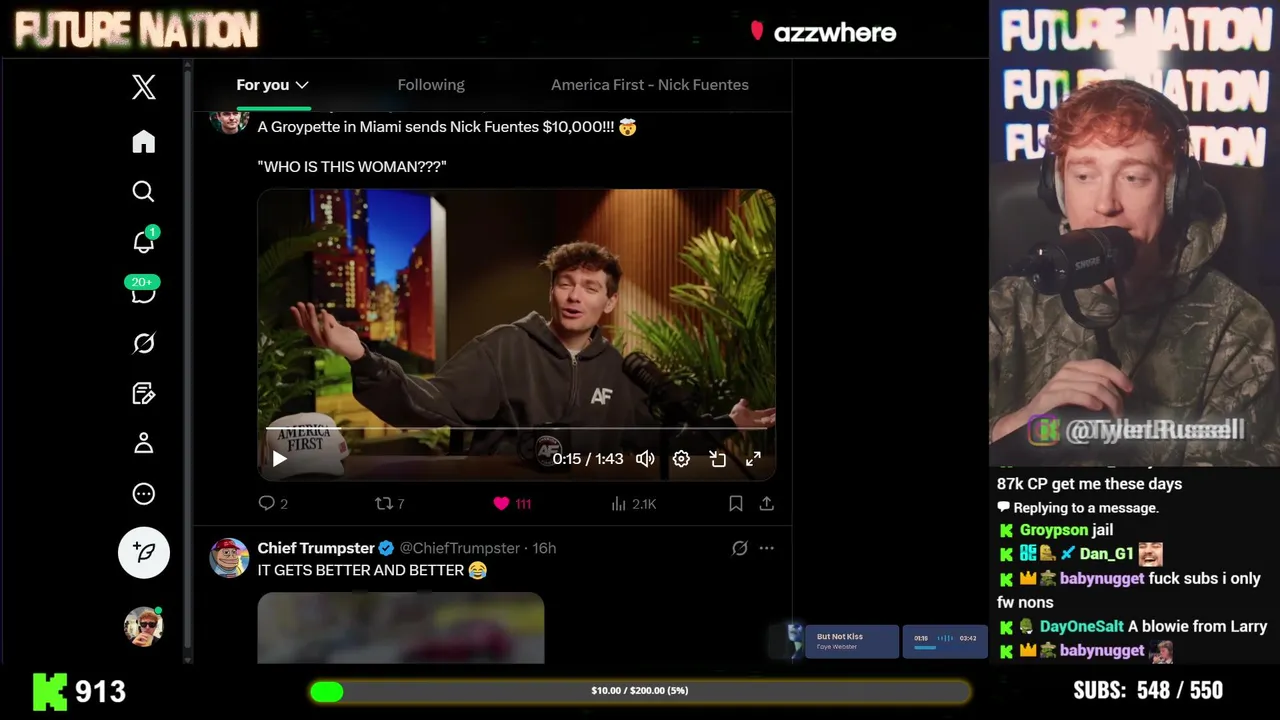This screenshot has height=720, width=1280.
Task: Open Notifications bell icon
Action: (143, 241)
